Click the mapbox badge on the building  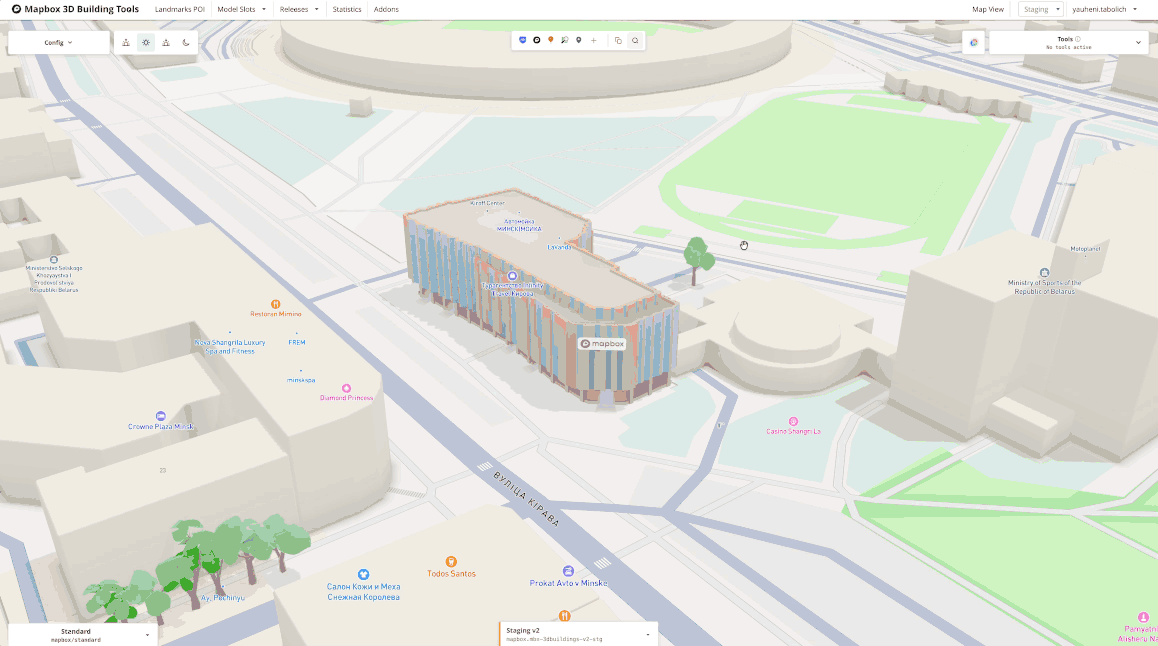(x=602, y=344)
